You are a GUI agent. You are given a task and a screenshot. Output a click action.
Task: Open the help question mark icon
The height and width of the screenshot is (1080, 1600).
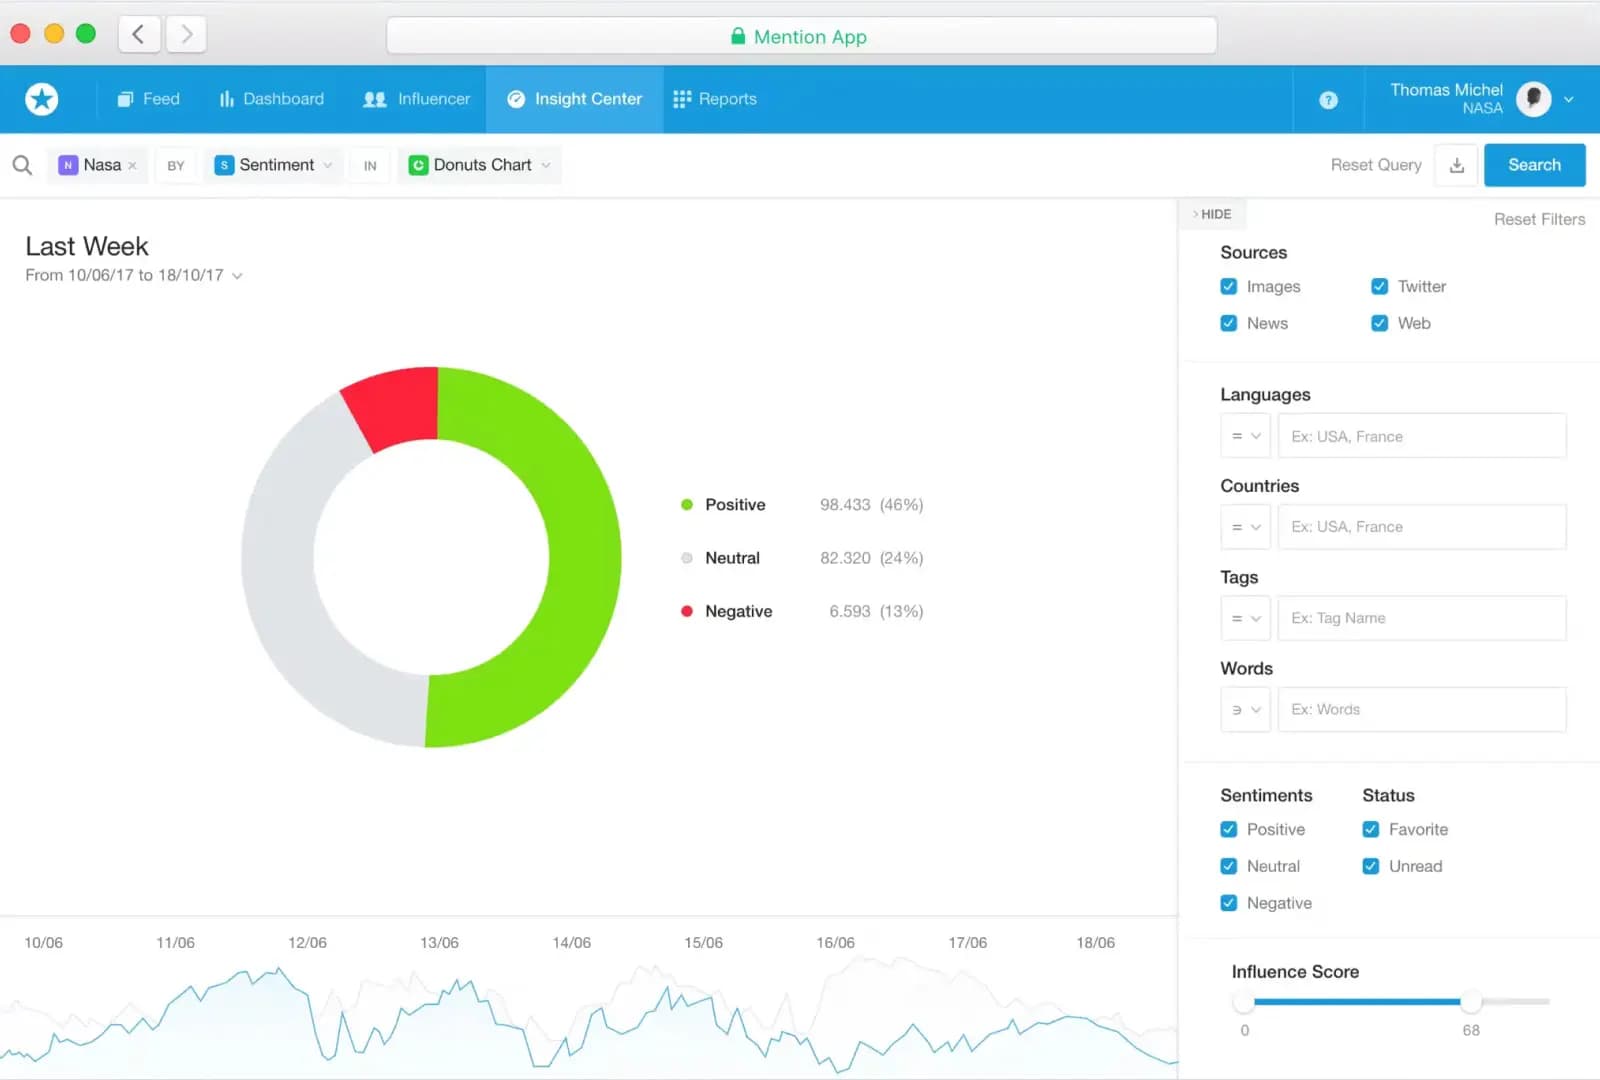click(1328, 99)
